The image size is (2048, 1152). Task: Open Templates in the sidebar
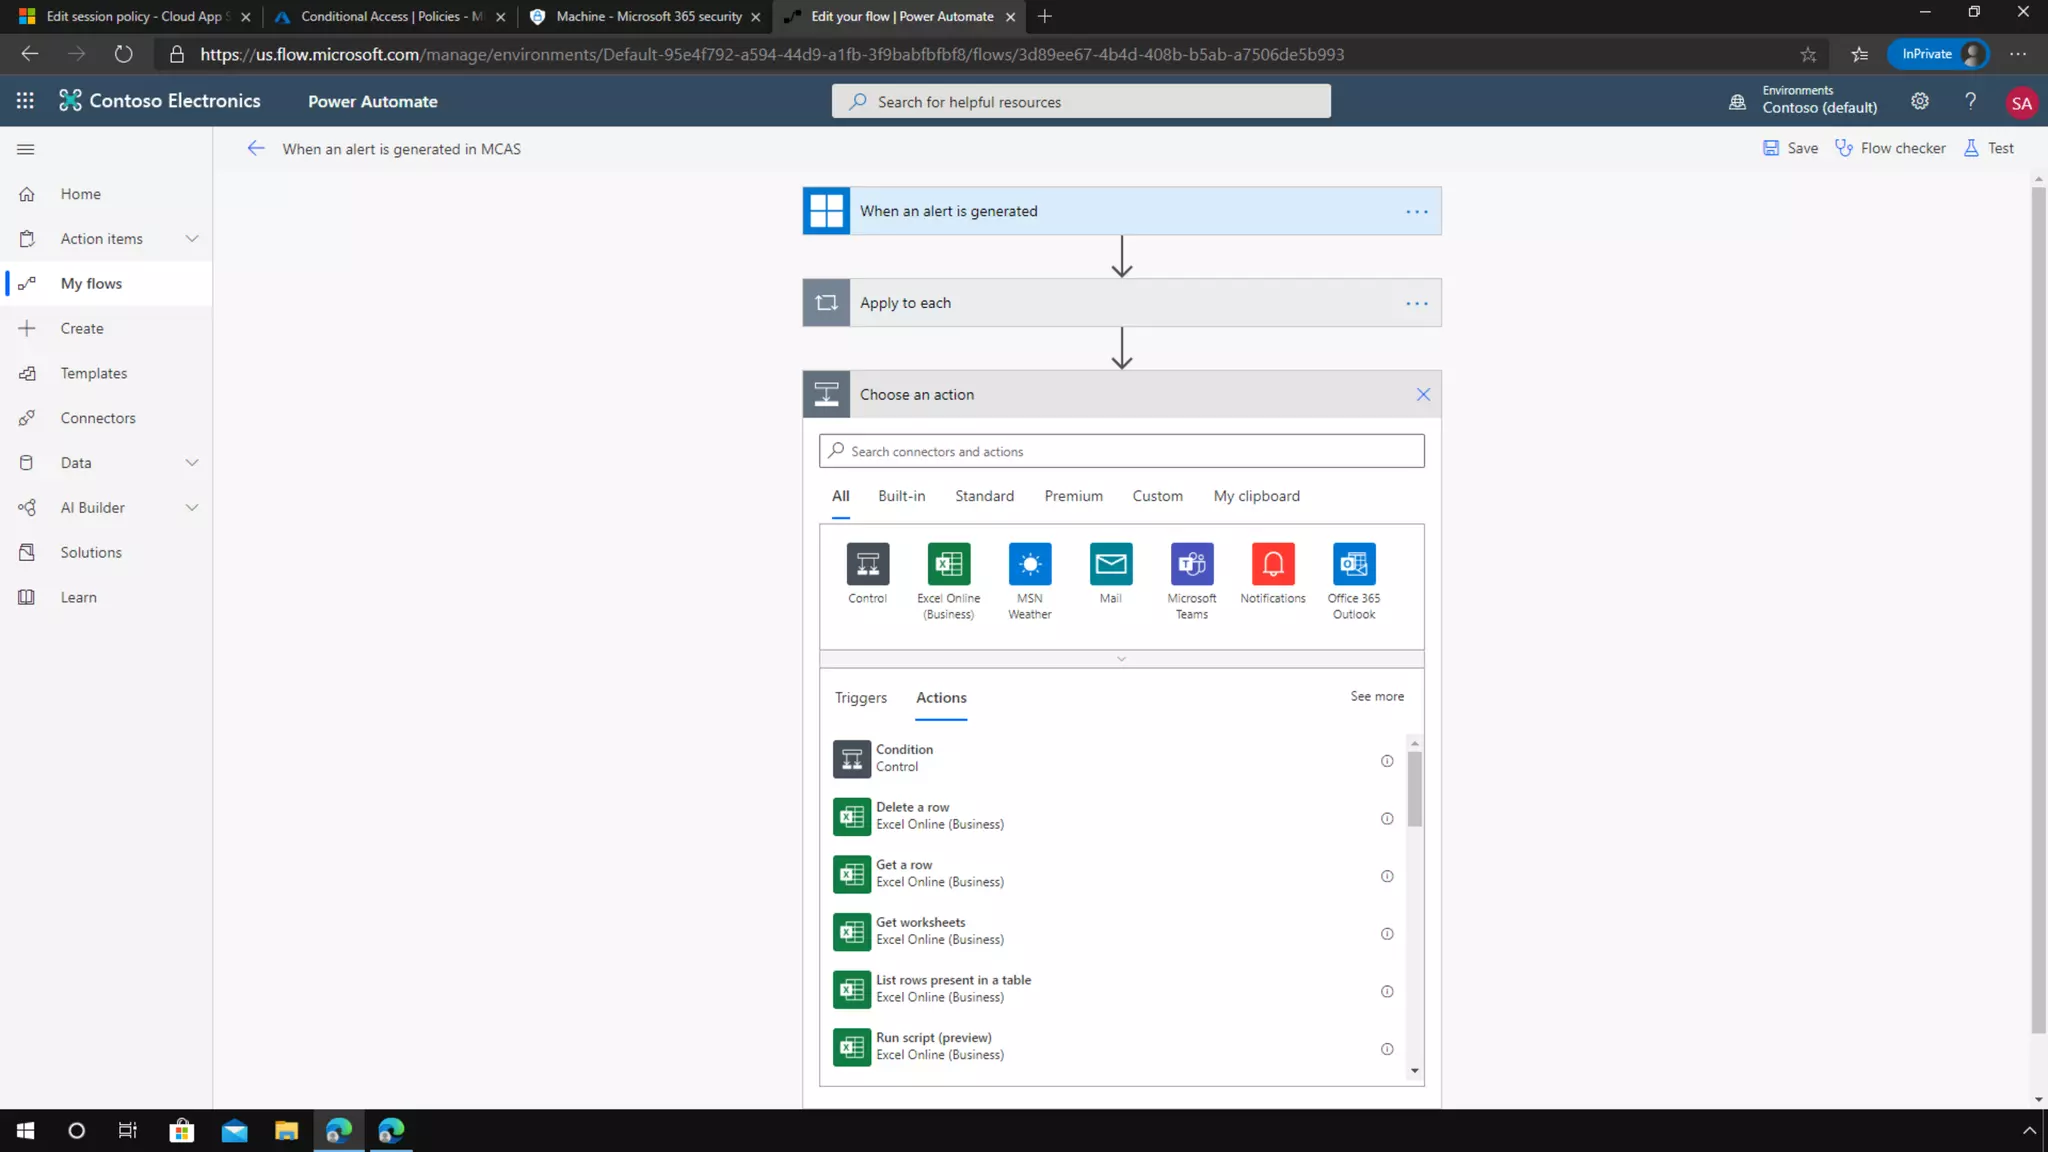[x=106, y=373]
